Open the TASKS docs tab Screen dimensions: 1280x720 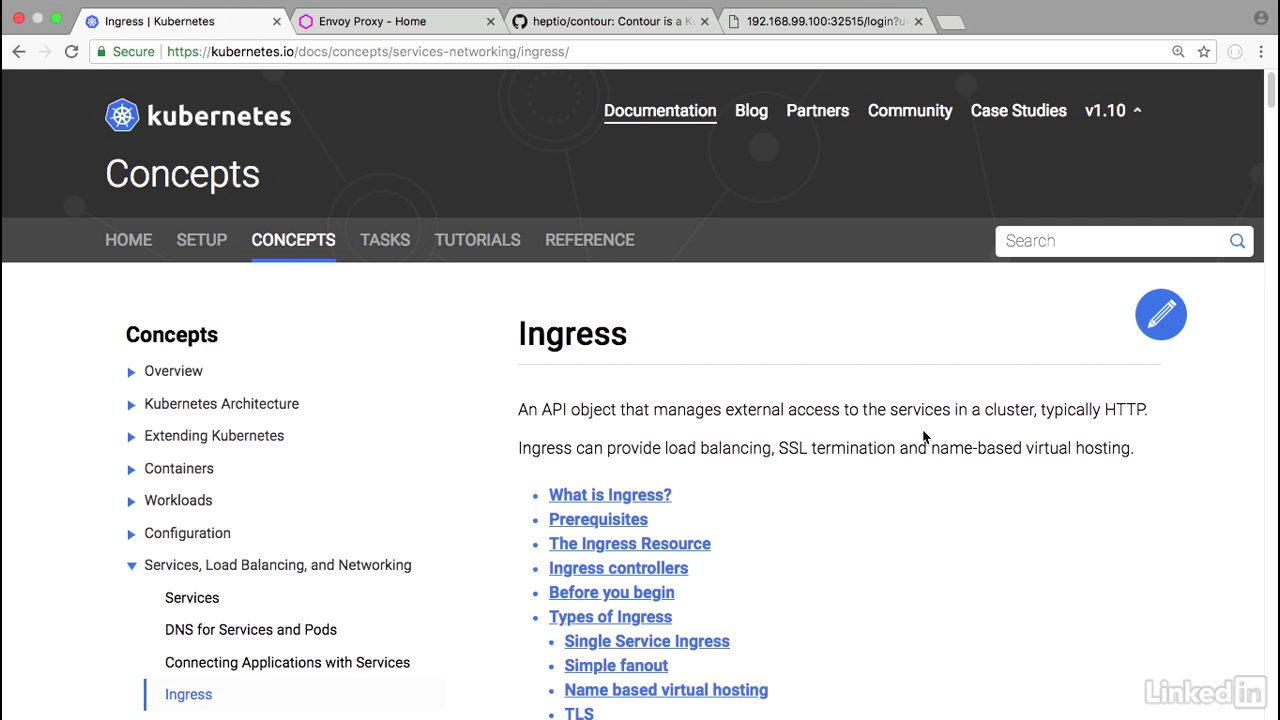click(x=385, y=240)
